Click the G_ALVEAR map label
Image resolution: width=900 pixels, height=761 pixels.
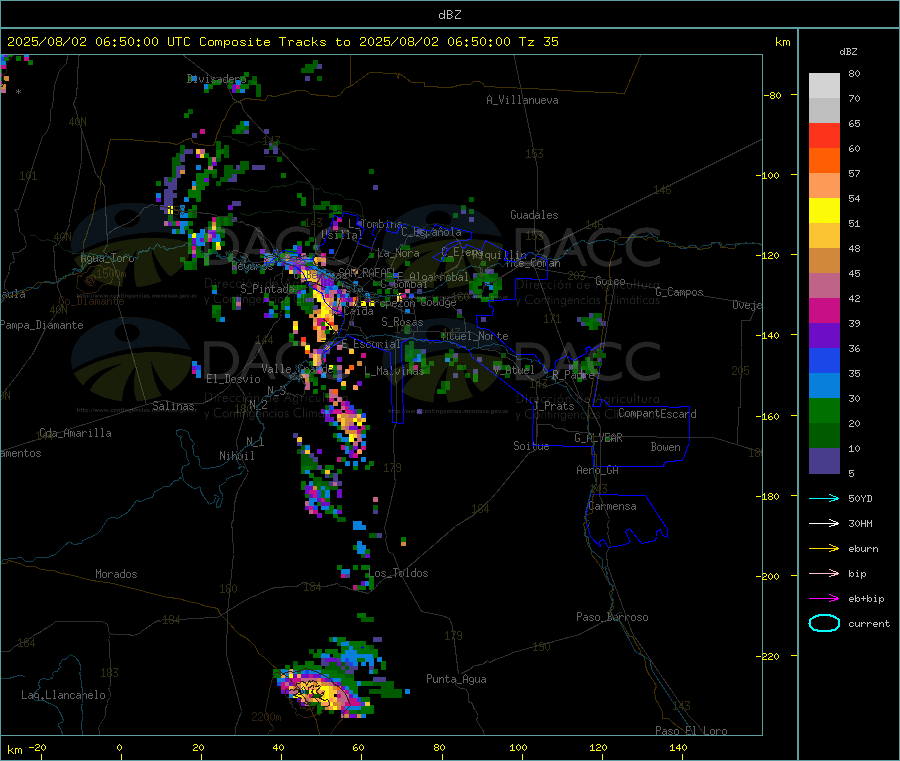pyautogui.click(x=598, y=438)
